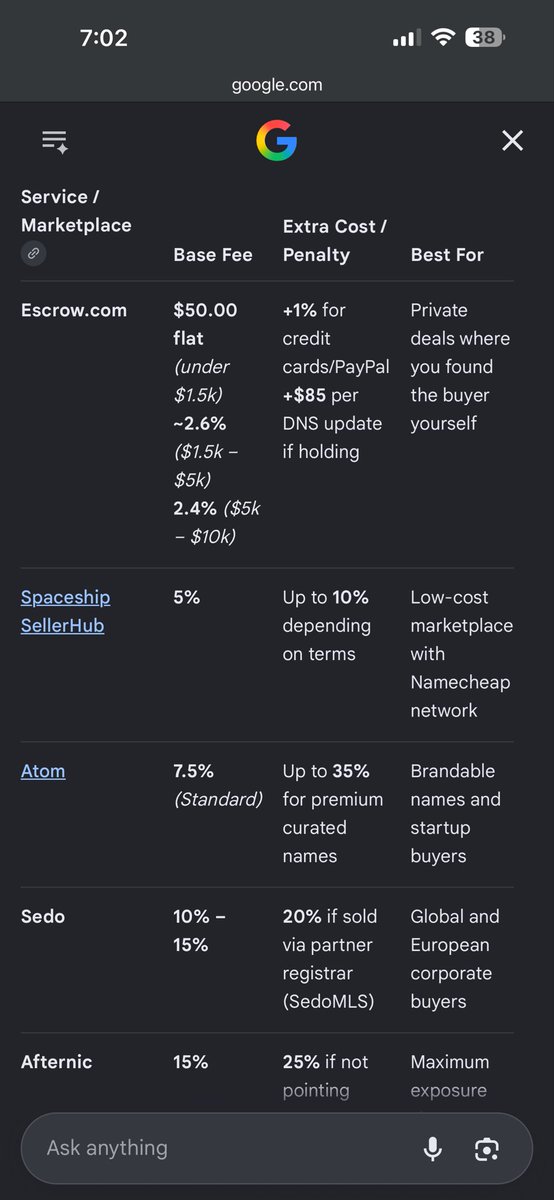Select the Base Fee column header
The image size is (554, 1200).
pyautogui.click(x=213, y=255)
